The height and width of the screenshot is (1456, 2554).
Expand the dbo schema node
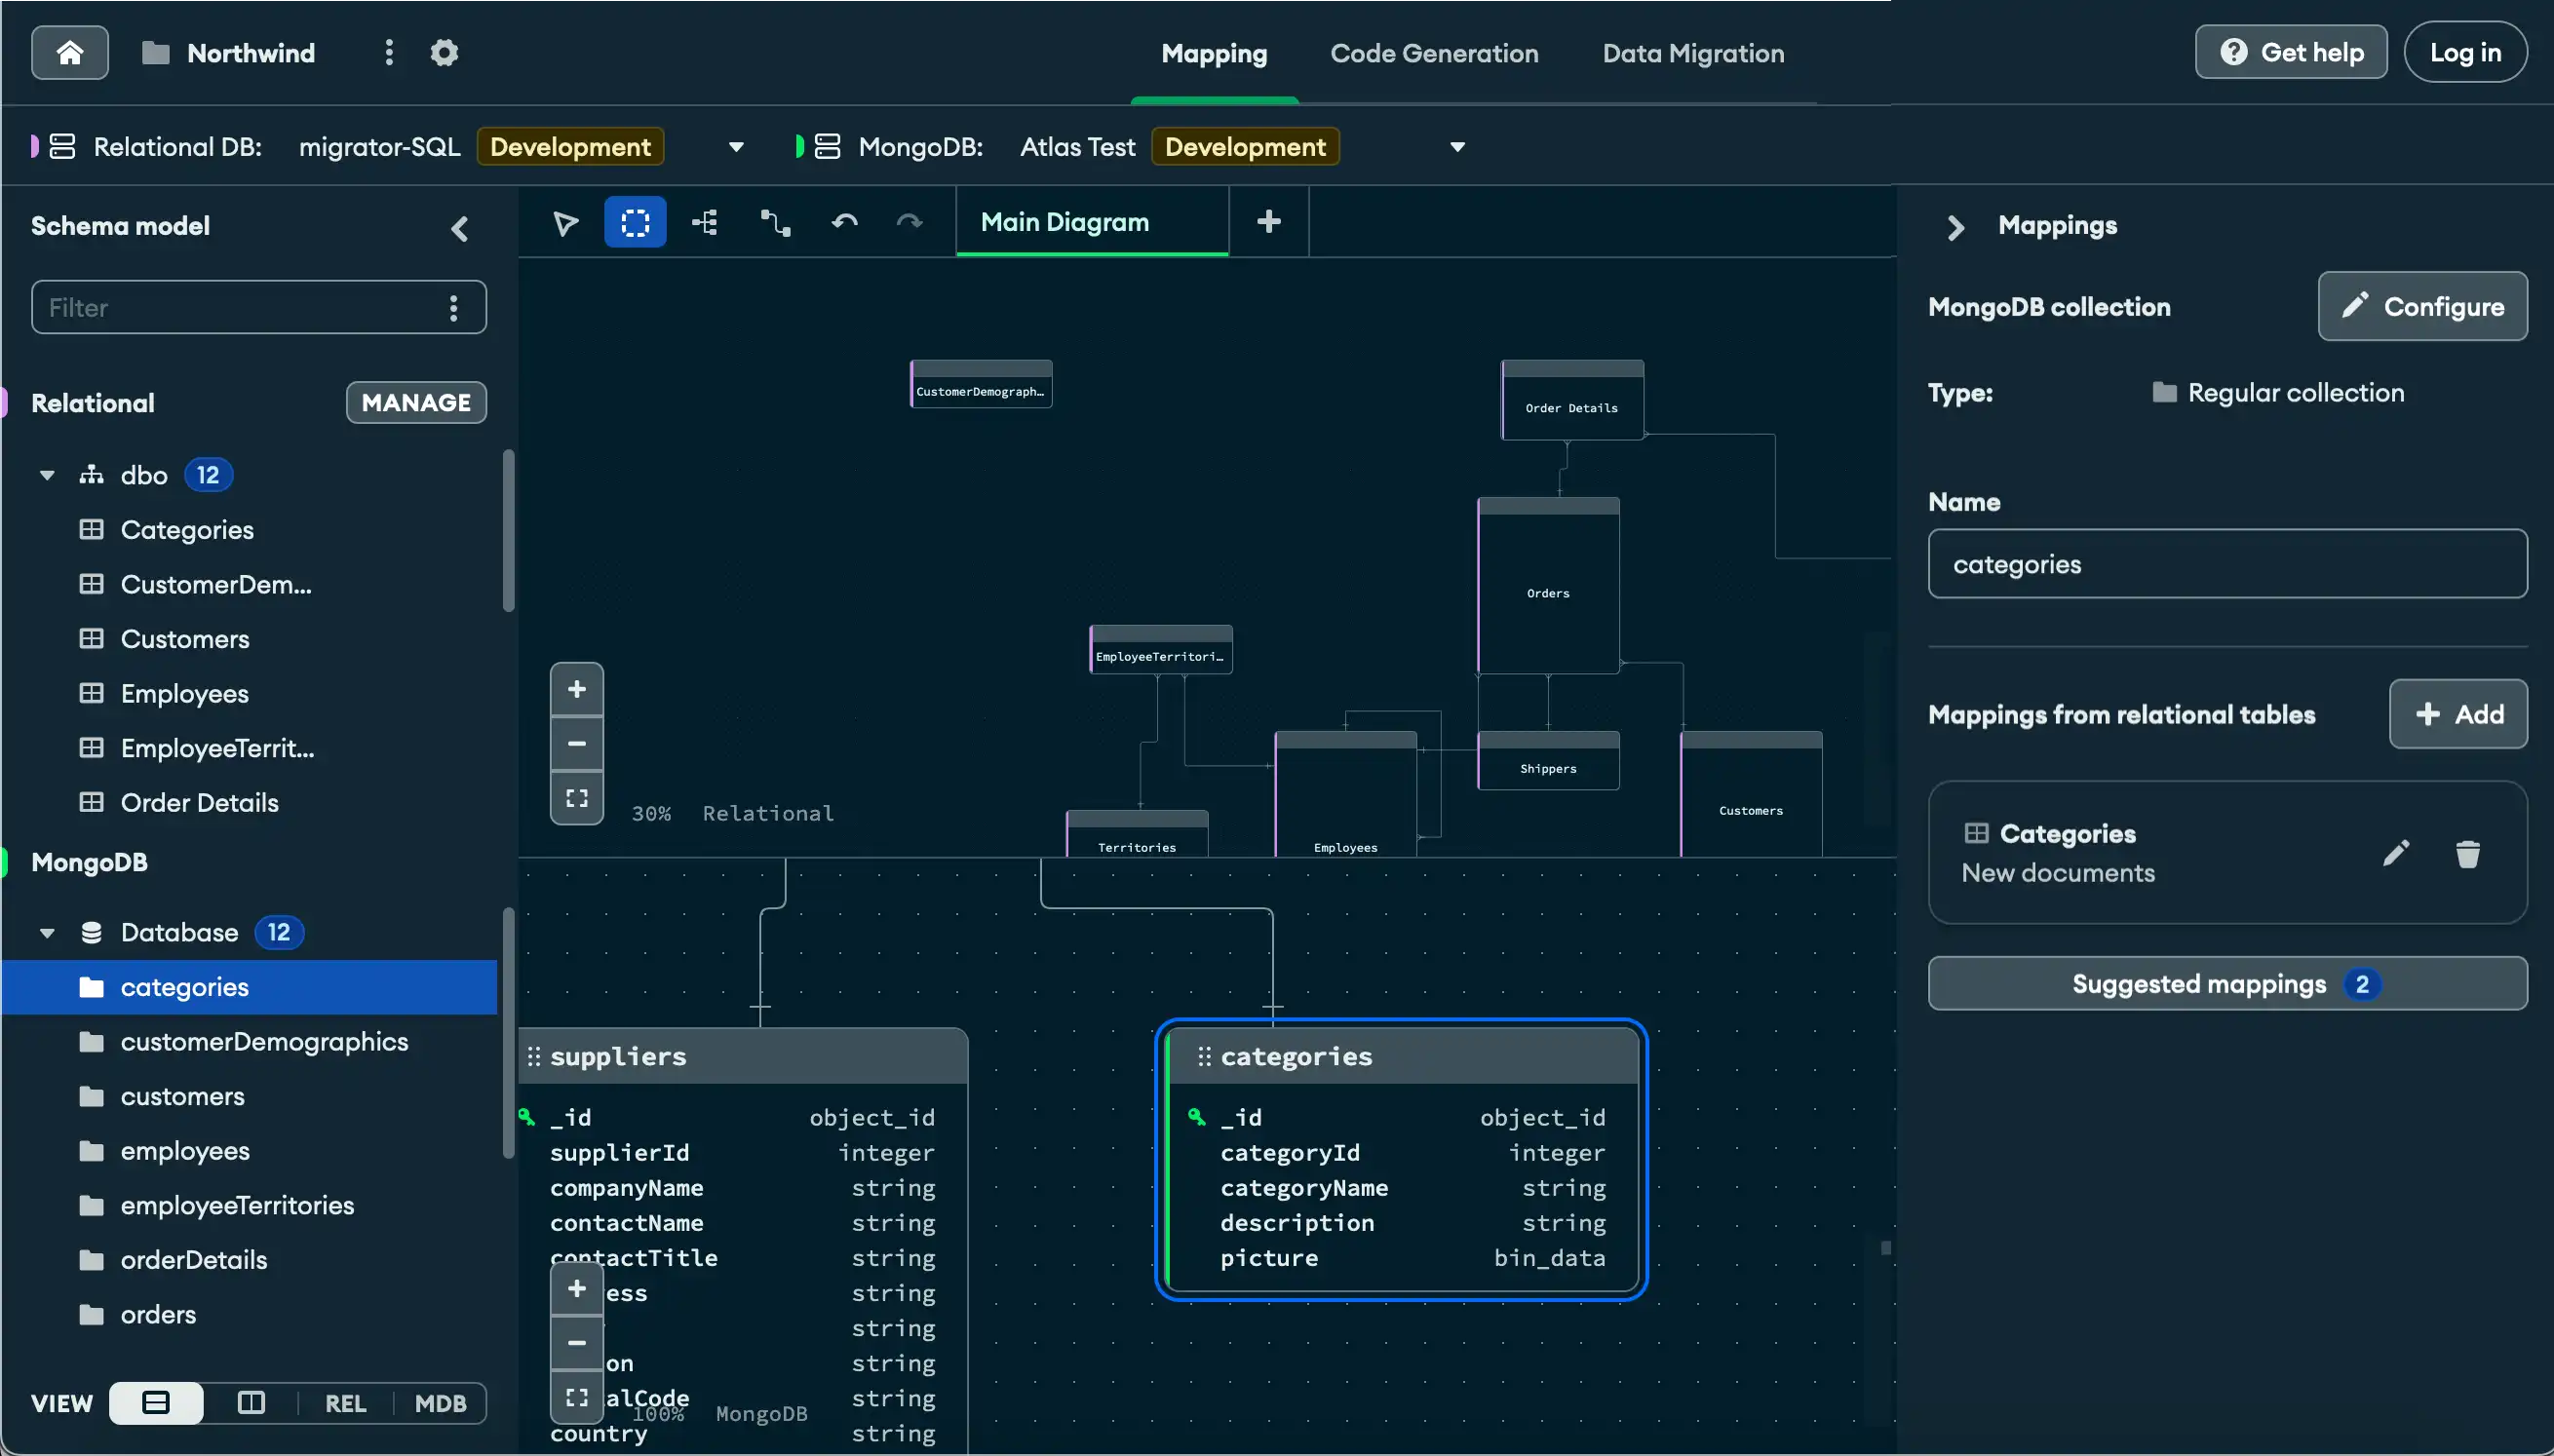coord(48,474)
